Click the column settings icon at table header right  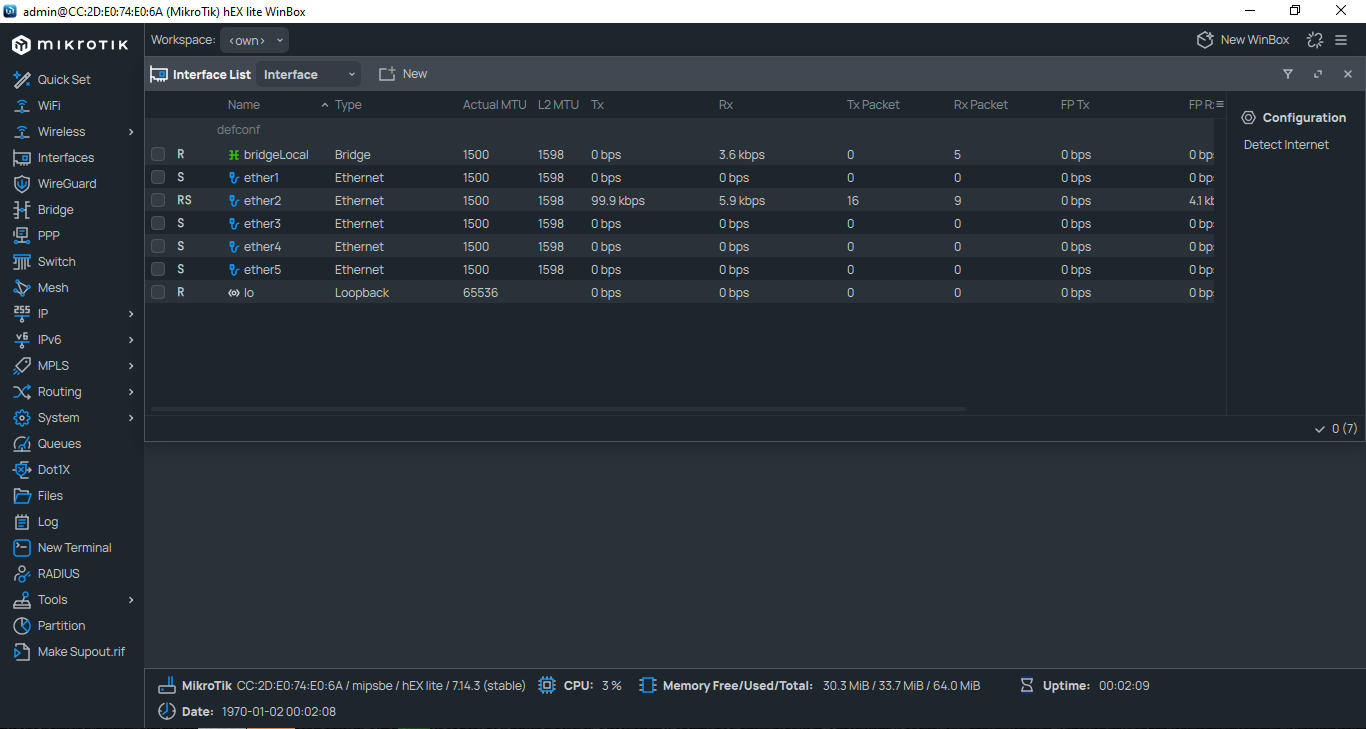(1220, 104)
